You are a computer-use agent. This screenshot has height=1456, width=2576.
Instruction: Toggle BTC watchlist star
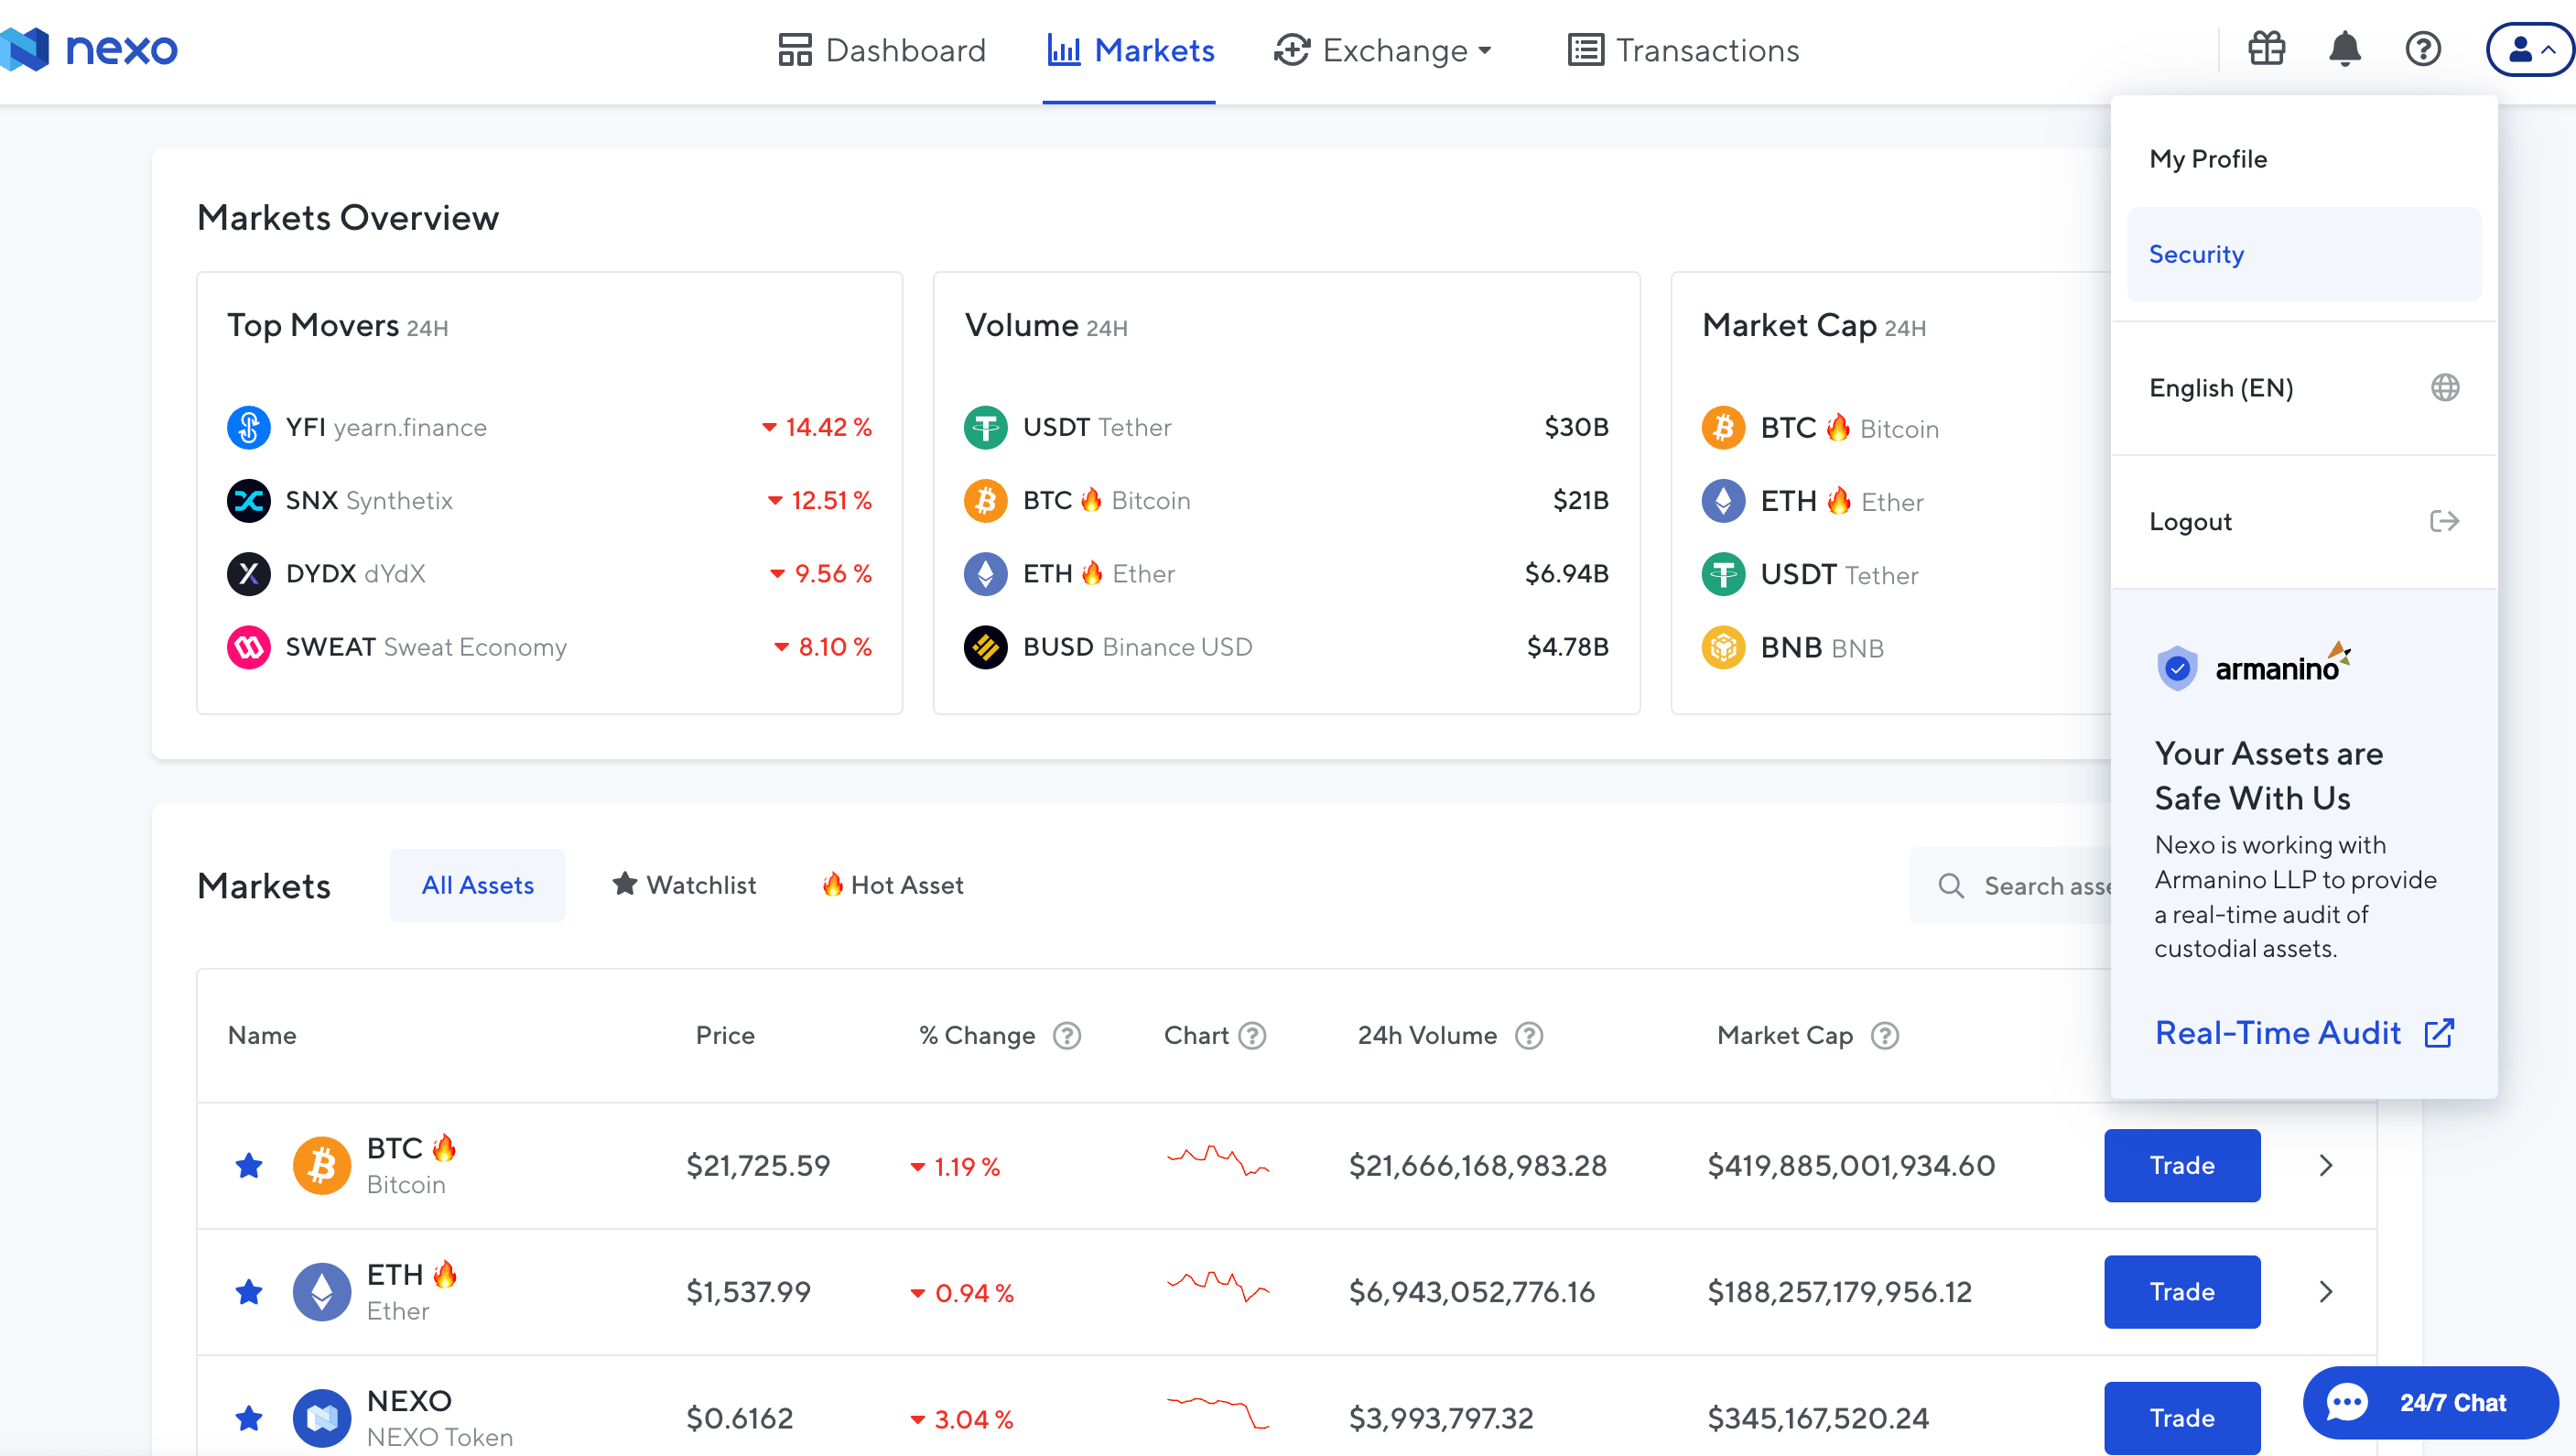click(x=249, y=1165)
